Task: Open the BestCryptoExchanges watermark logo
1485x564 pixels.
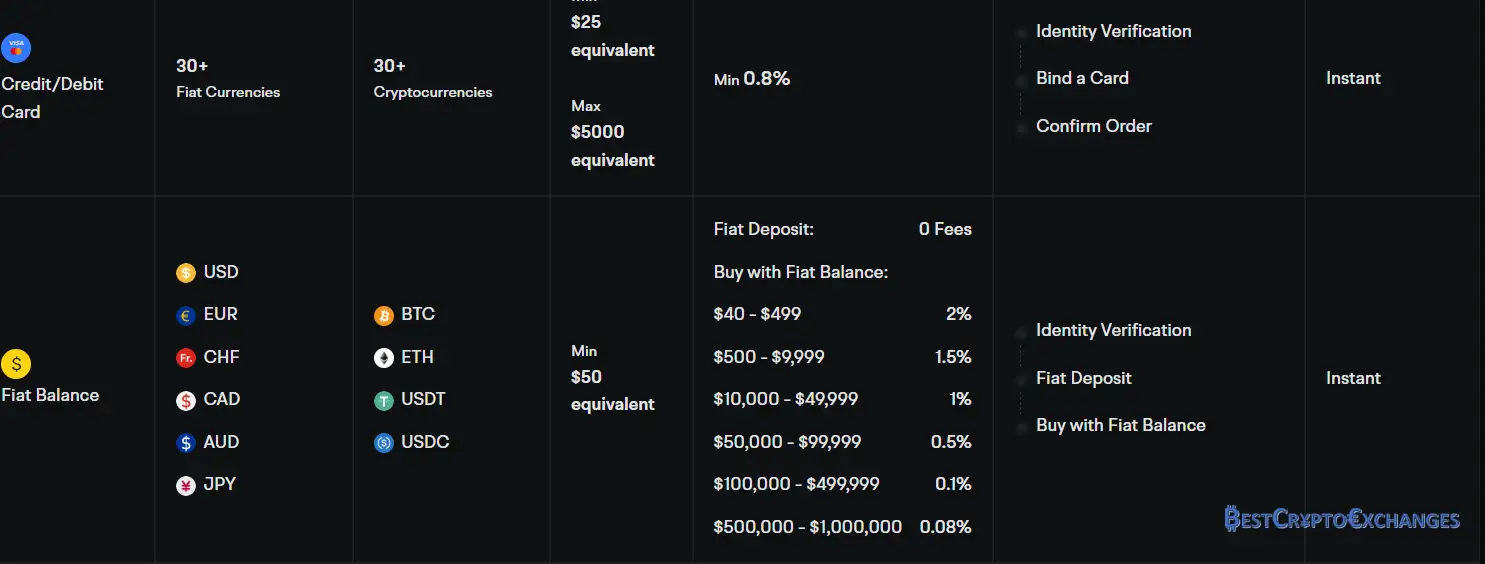Action: point(1342,519)
